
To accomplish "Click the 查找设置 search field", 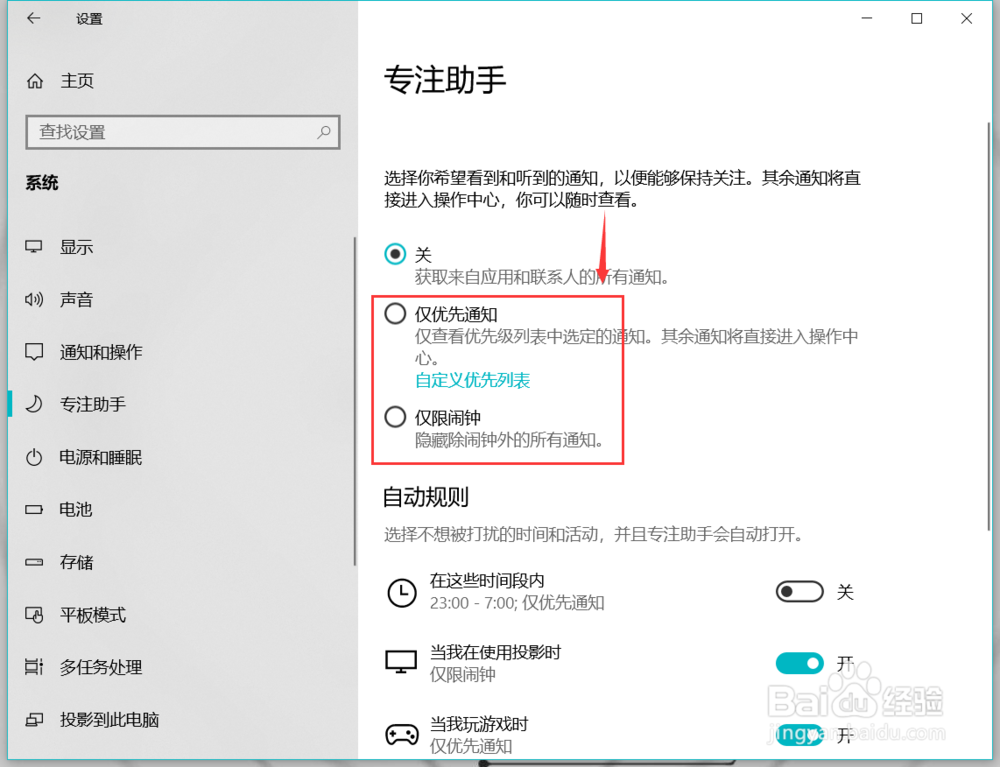I will click(183, 131).
